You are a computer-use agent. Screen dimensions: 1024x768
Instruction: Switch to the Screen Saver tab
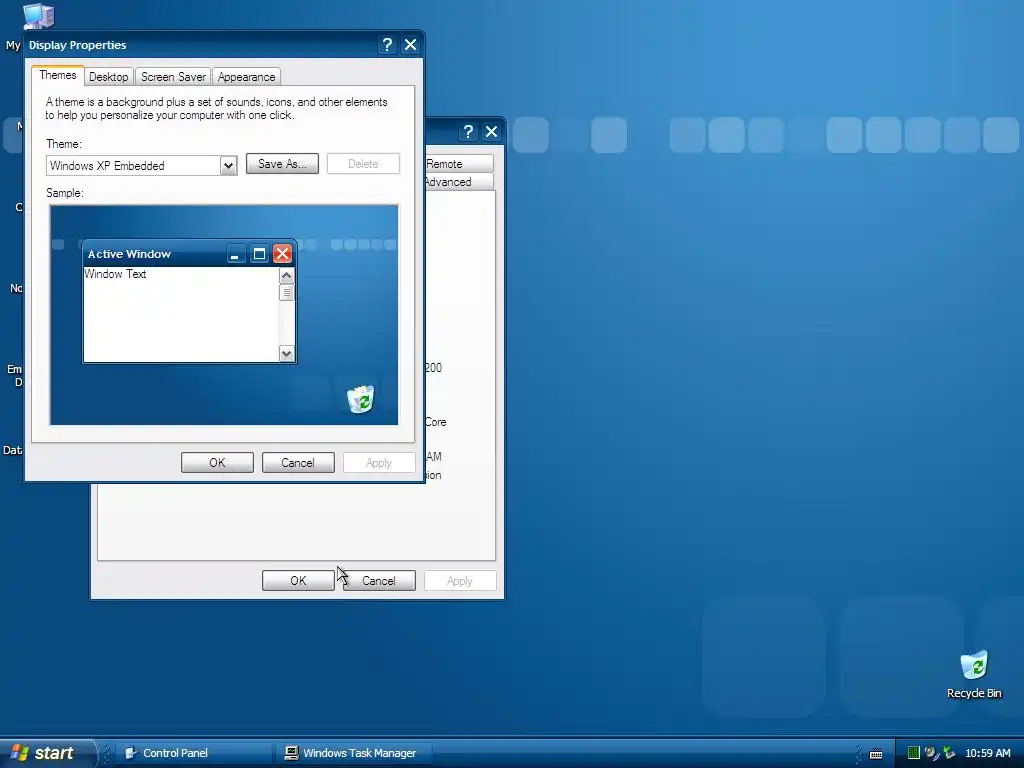[173, 77]
